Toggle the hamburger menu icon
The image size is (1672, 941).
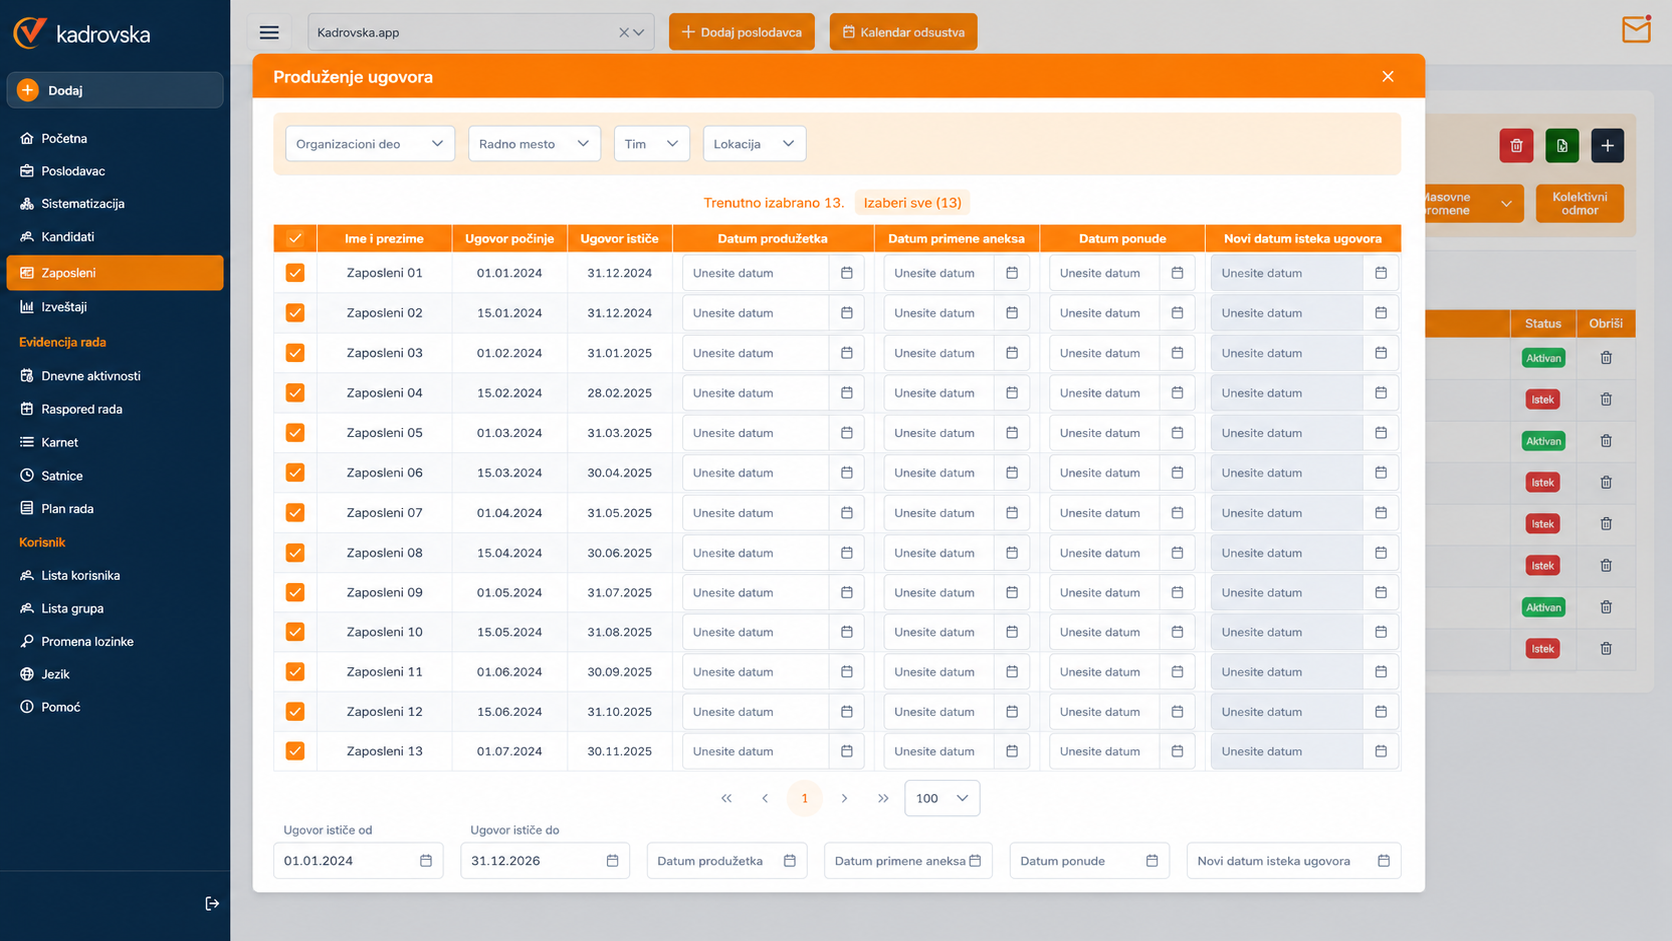tap(269, 32)
